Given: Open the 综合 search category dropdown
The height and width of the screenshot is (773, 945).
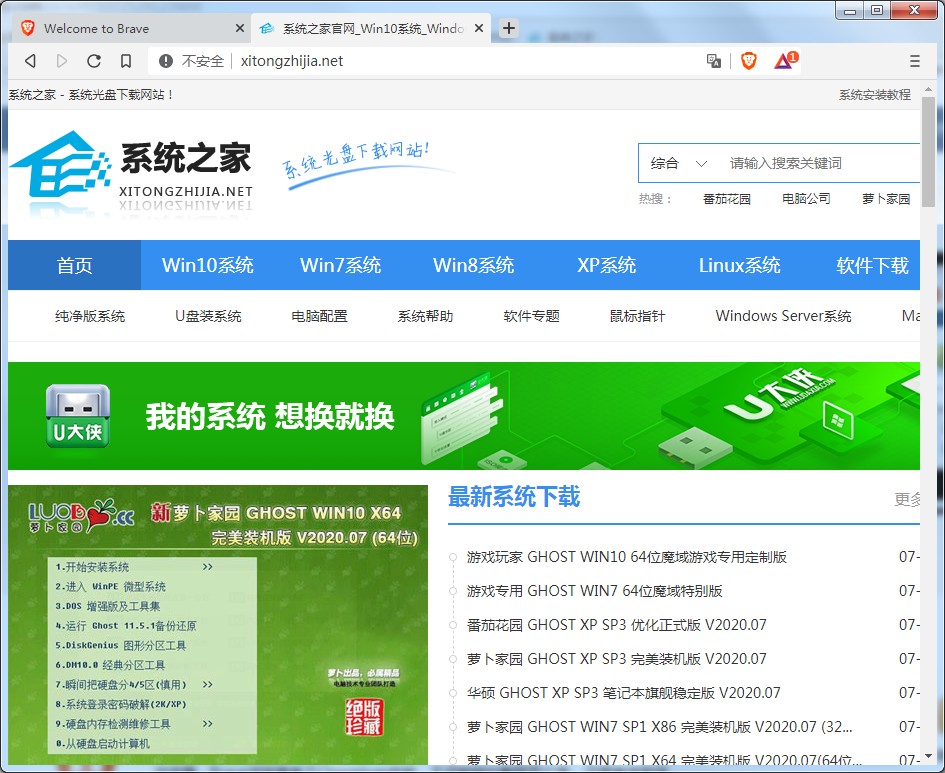Looking at the screenshot, I should 672,162.
